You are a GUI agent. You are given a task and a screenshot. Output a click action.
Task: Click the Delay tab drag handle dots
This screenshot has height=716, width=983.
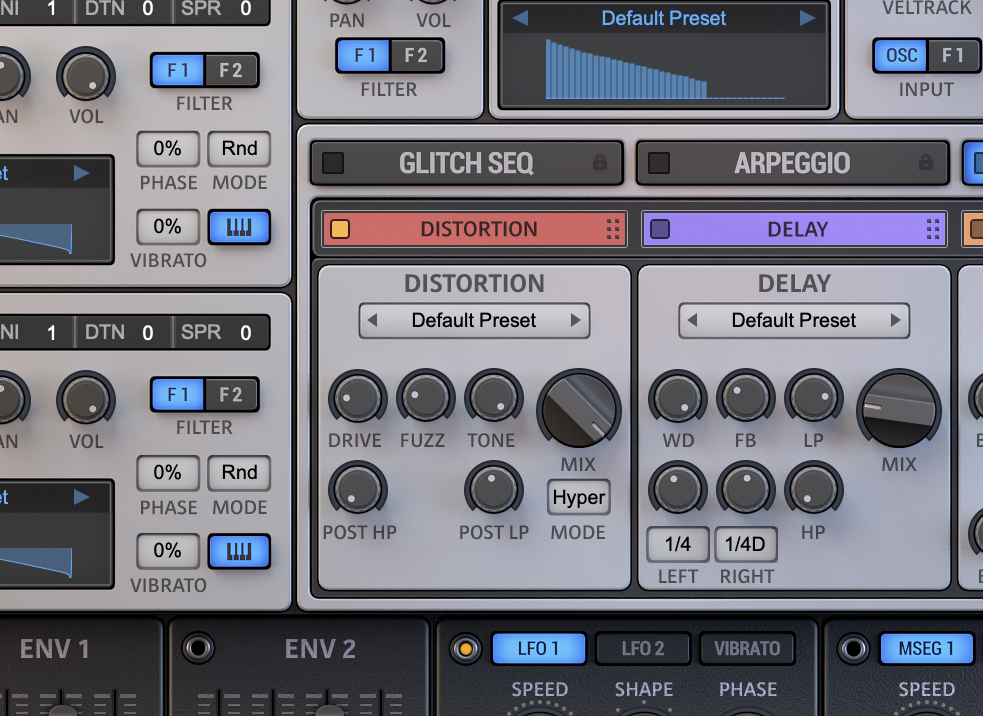pos(933,229)
